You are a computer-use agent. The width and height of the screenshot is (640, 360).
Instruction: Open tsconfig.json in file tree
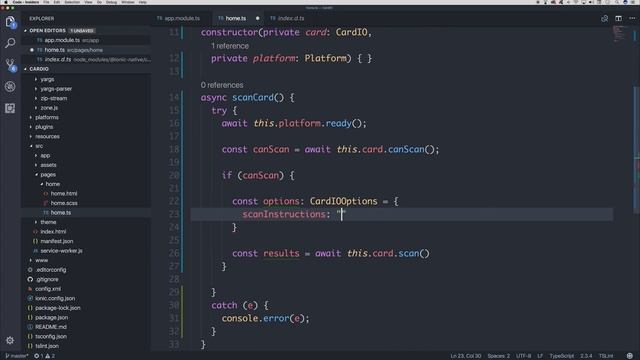click(x=51, y=336)
